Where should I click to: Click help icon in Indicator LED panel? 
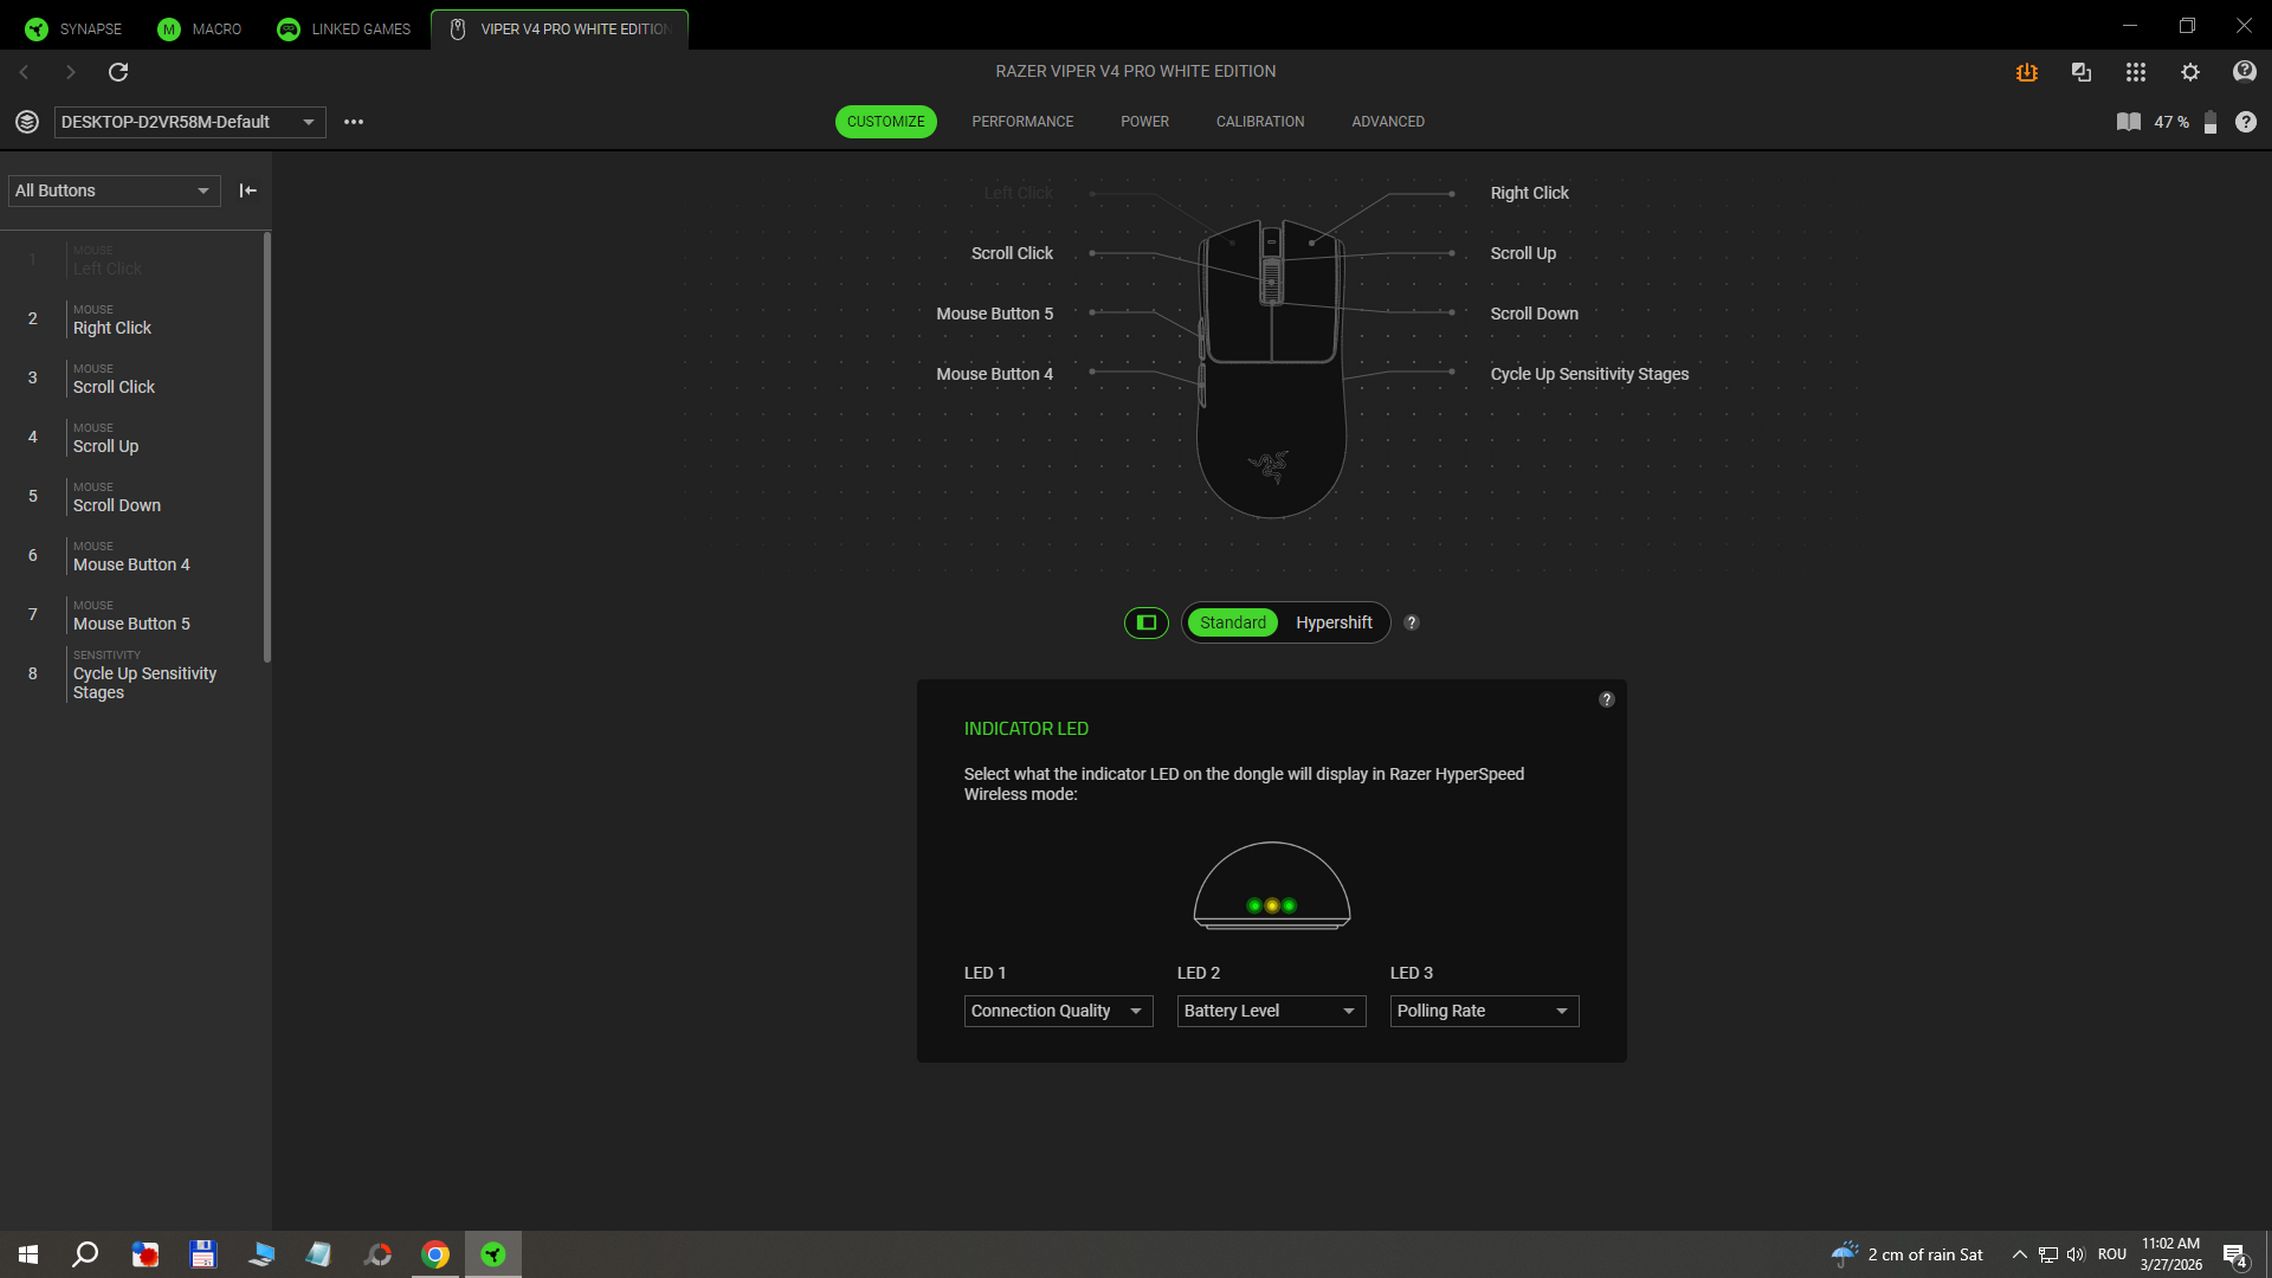tap(1606, 700)
